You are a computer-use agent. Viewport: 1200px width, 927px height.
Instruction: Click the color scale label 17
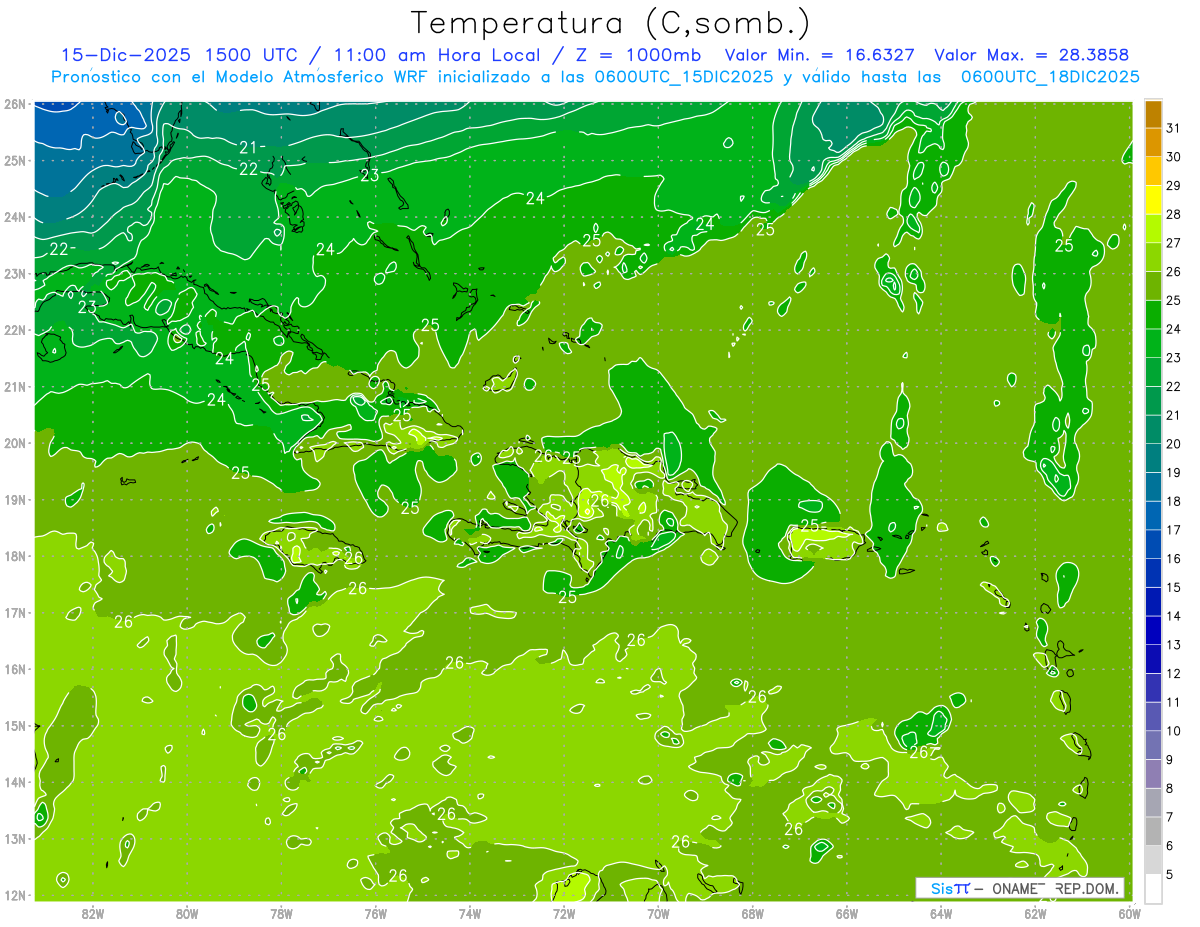pyautogui.click(x=1174, y=530)
